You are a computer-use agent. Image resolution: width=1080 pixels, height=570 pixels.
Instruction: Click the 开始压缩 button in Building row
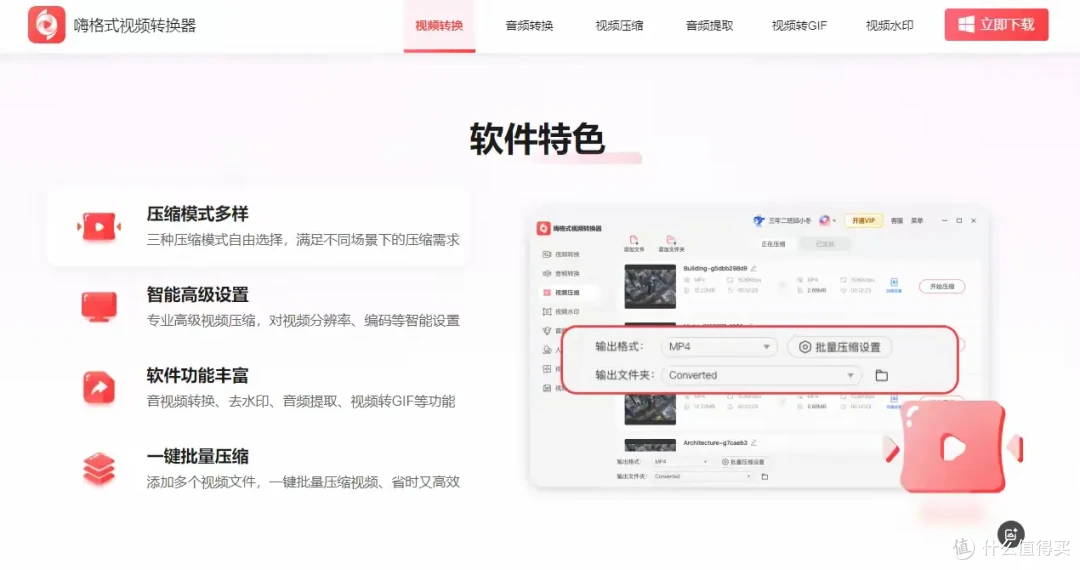point(942,286)
